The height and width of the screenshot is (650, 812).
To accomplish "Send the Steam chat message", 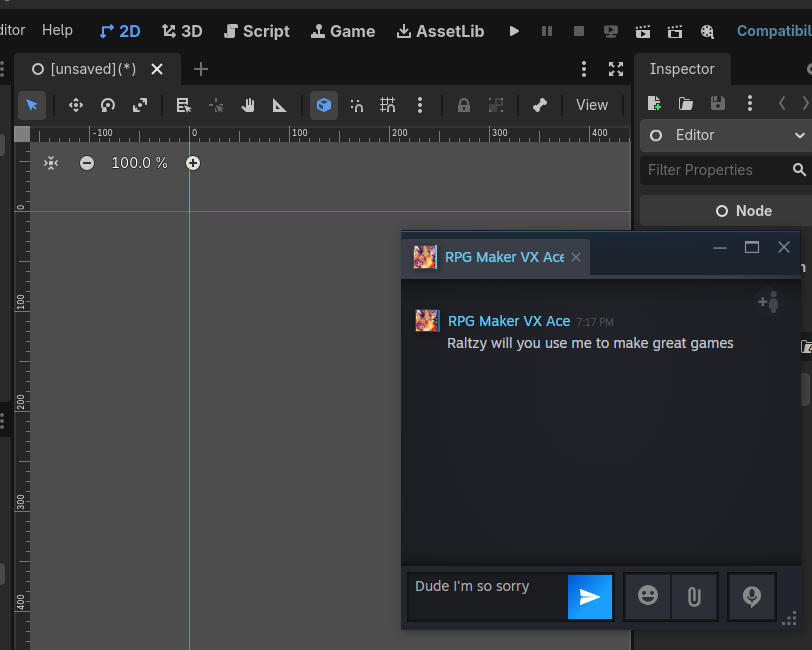I will tap(590, 597).
